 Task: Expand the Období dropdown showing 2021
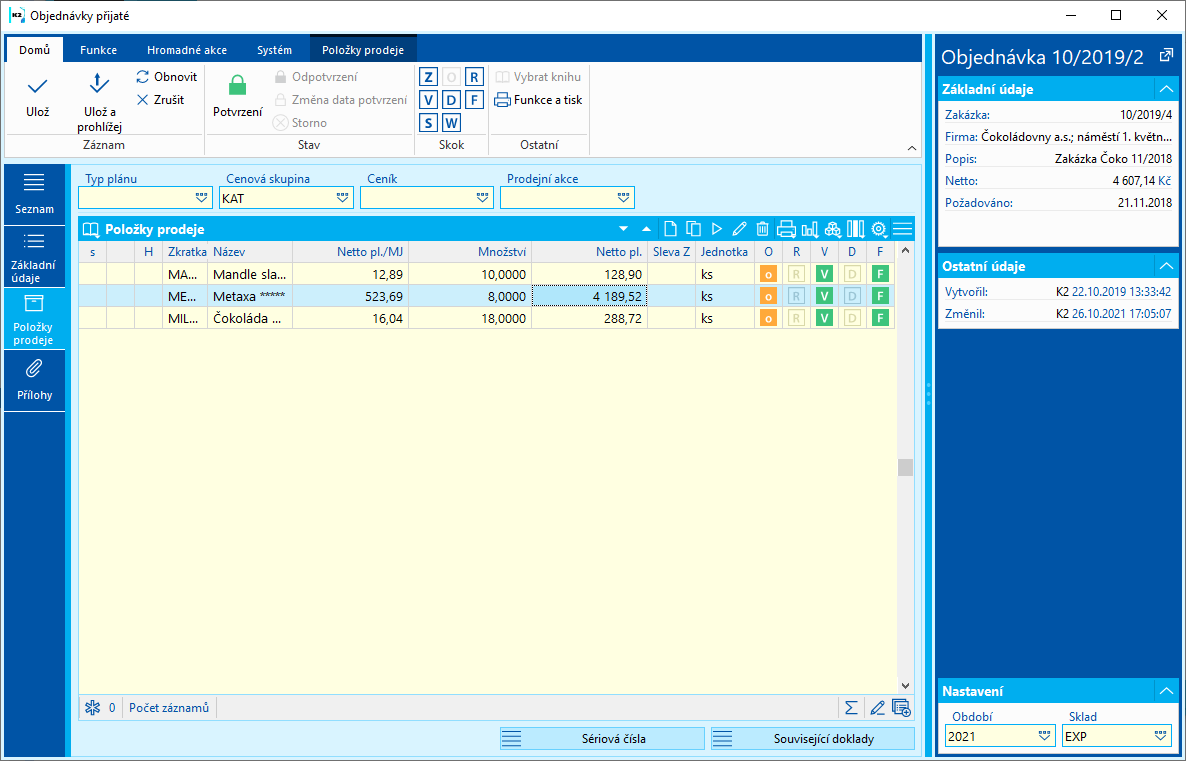coord(1045,736)
